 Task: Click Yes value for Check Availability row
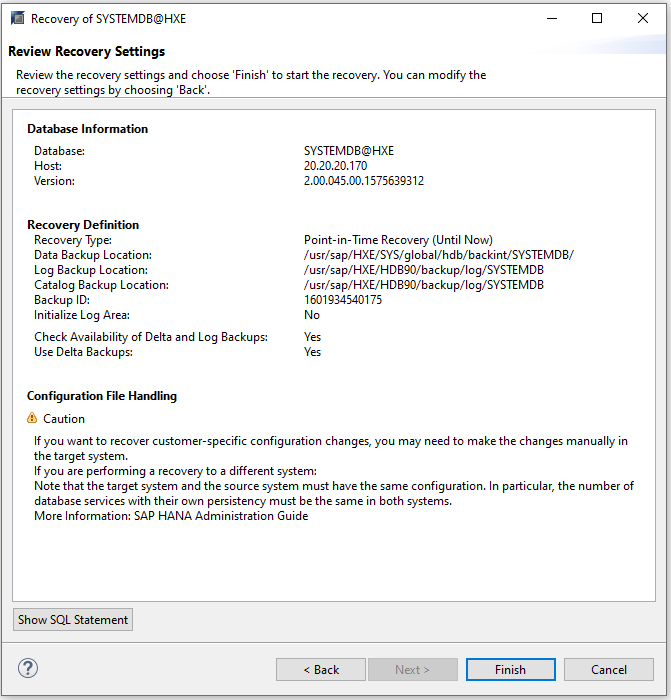point(313,337)
